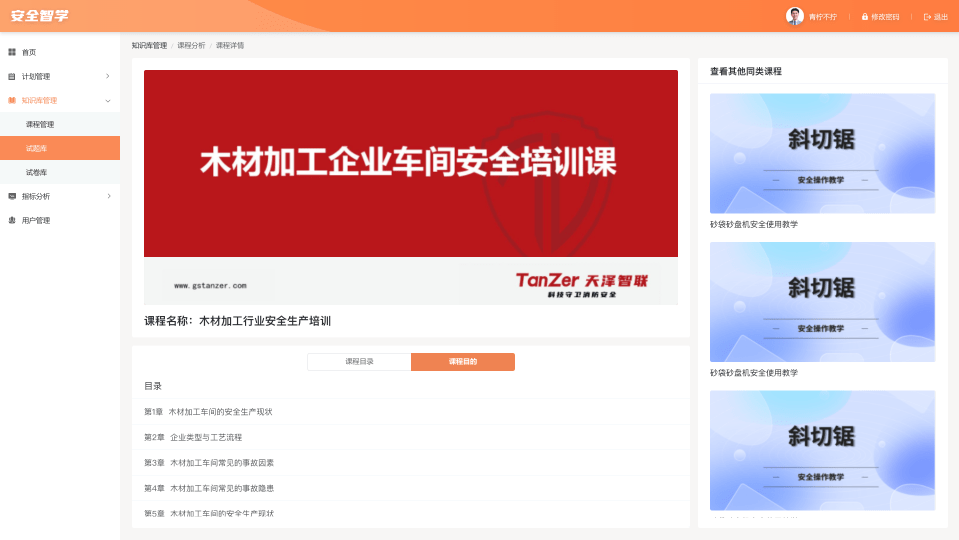Click the 指标分析 monitor icon
The width and height of the screenshot is (959, 540).
coord(12,196)
